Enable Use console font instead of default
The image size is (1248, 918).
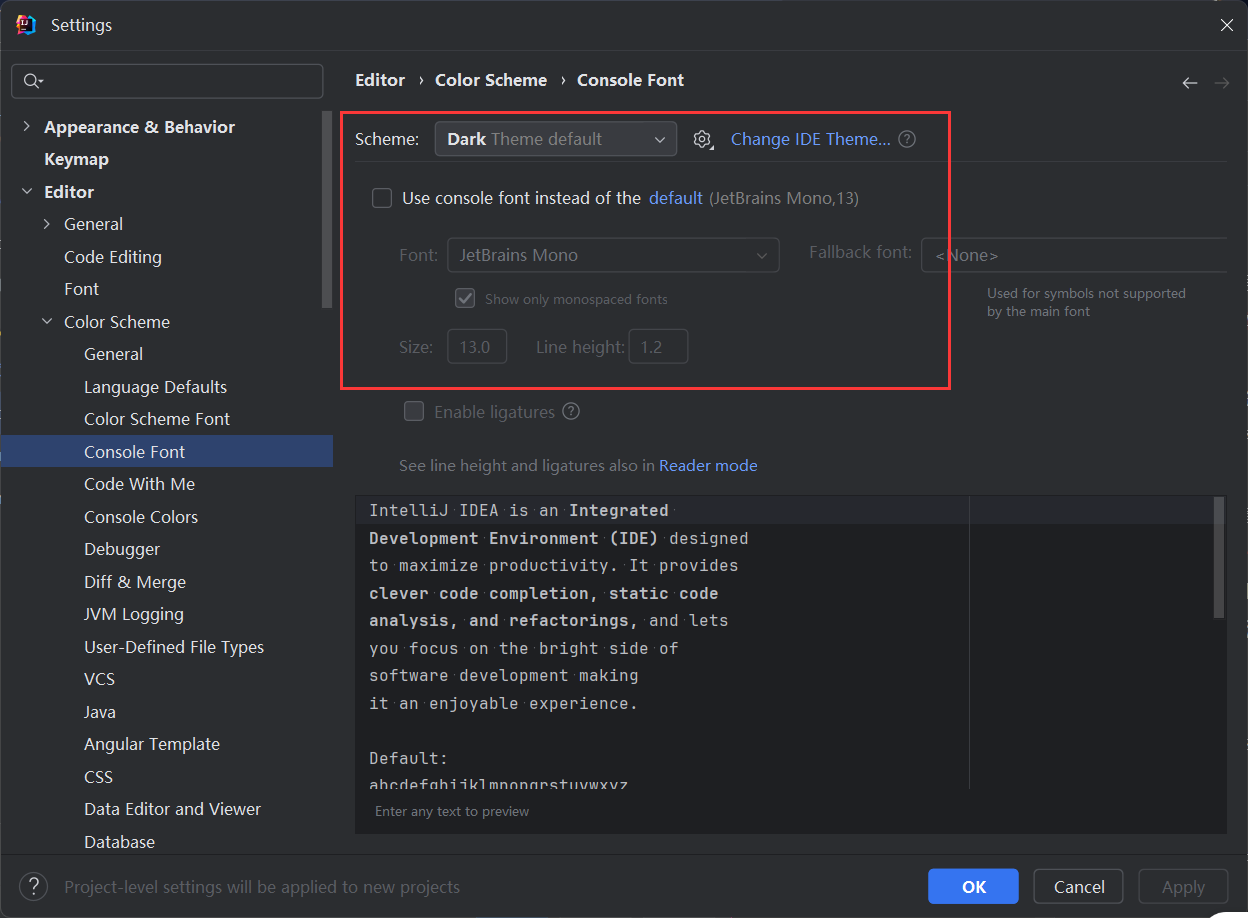(382, 198)
